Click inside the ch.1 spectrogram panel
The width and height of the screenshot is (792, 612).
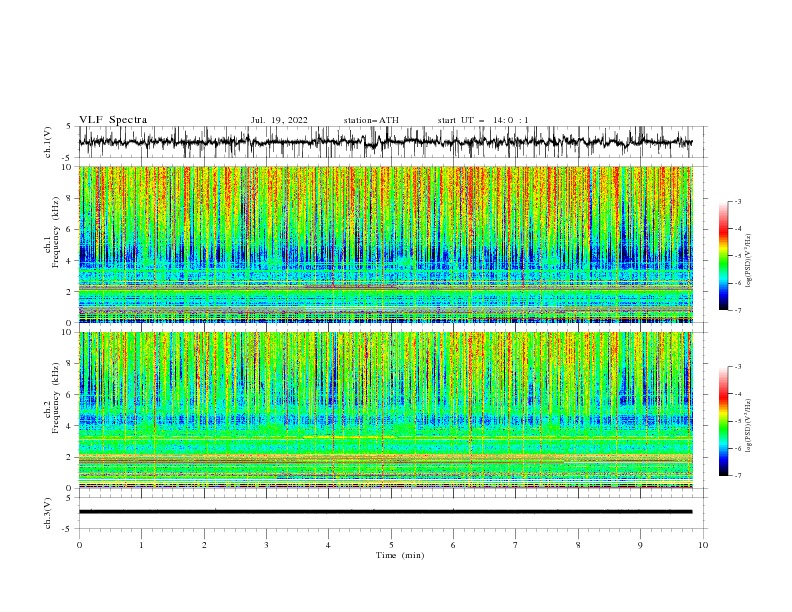click(386, 244)
